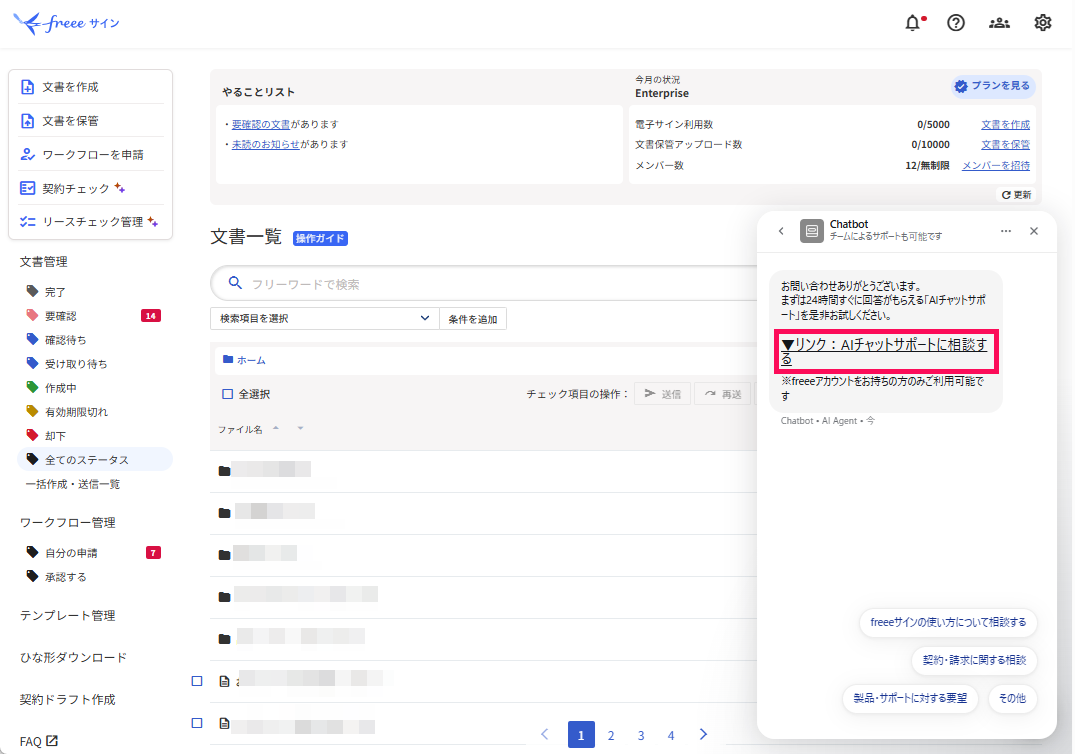Filter documents by 完了 status

tap(55, 292)
